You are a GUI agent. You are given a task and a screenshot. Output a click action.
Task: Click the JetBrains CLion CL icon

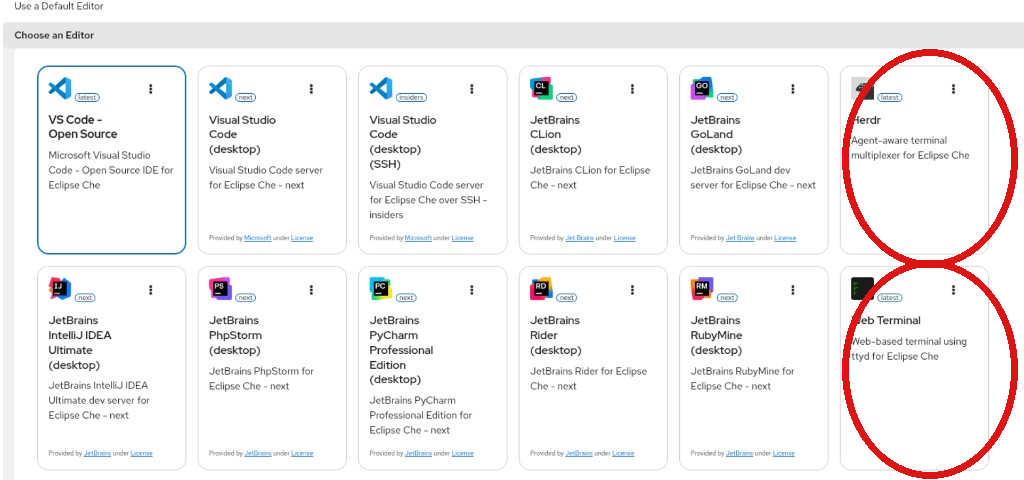point(542,88)
